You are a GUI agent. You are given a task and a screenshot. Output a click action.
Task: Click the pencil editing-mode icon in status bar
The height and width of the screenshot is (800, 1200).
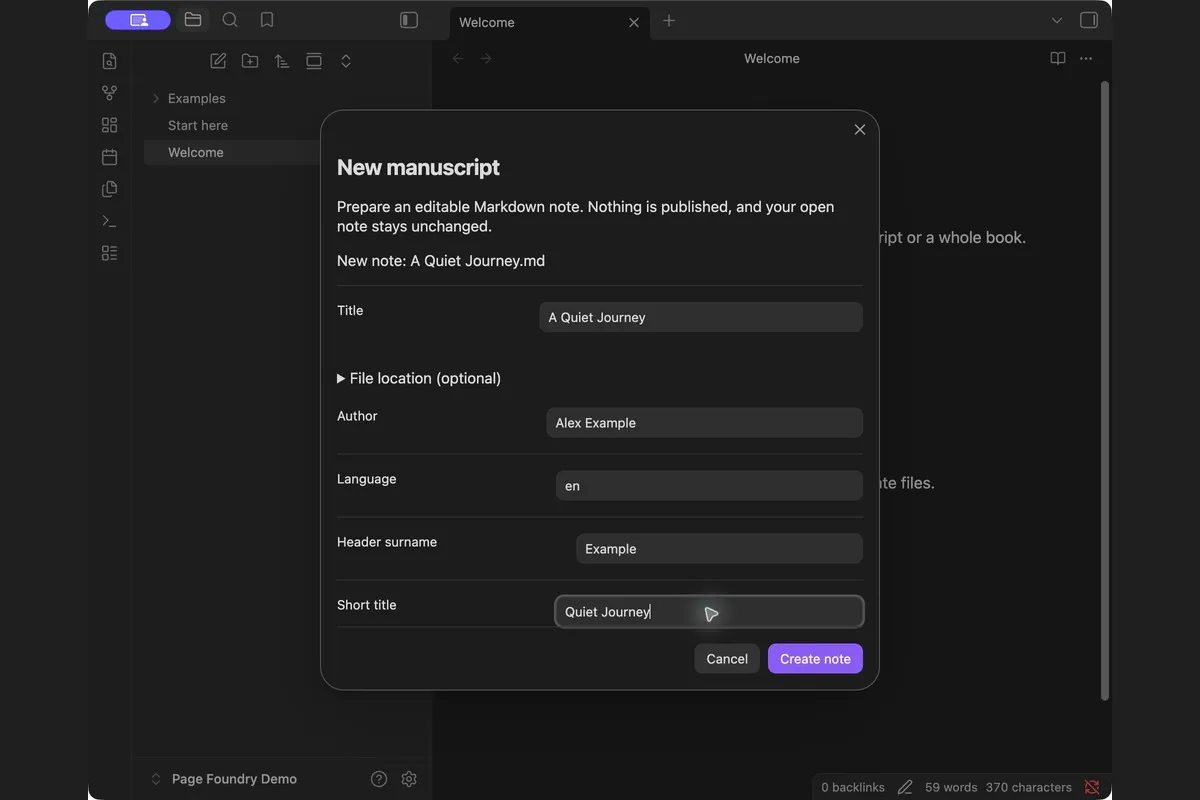[905, 787]
